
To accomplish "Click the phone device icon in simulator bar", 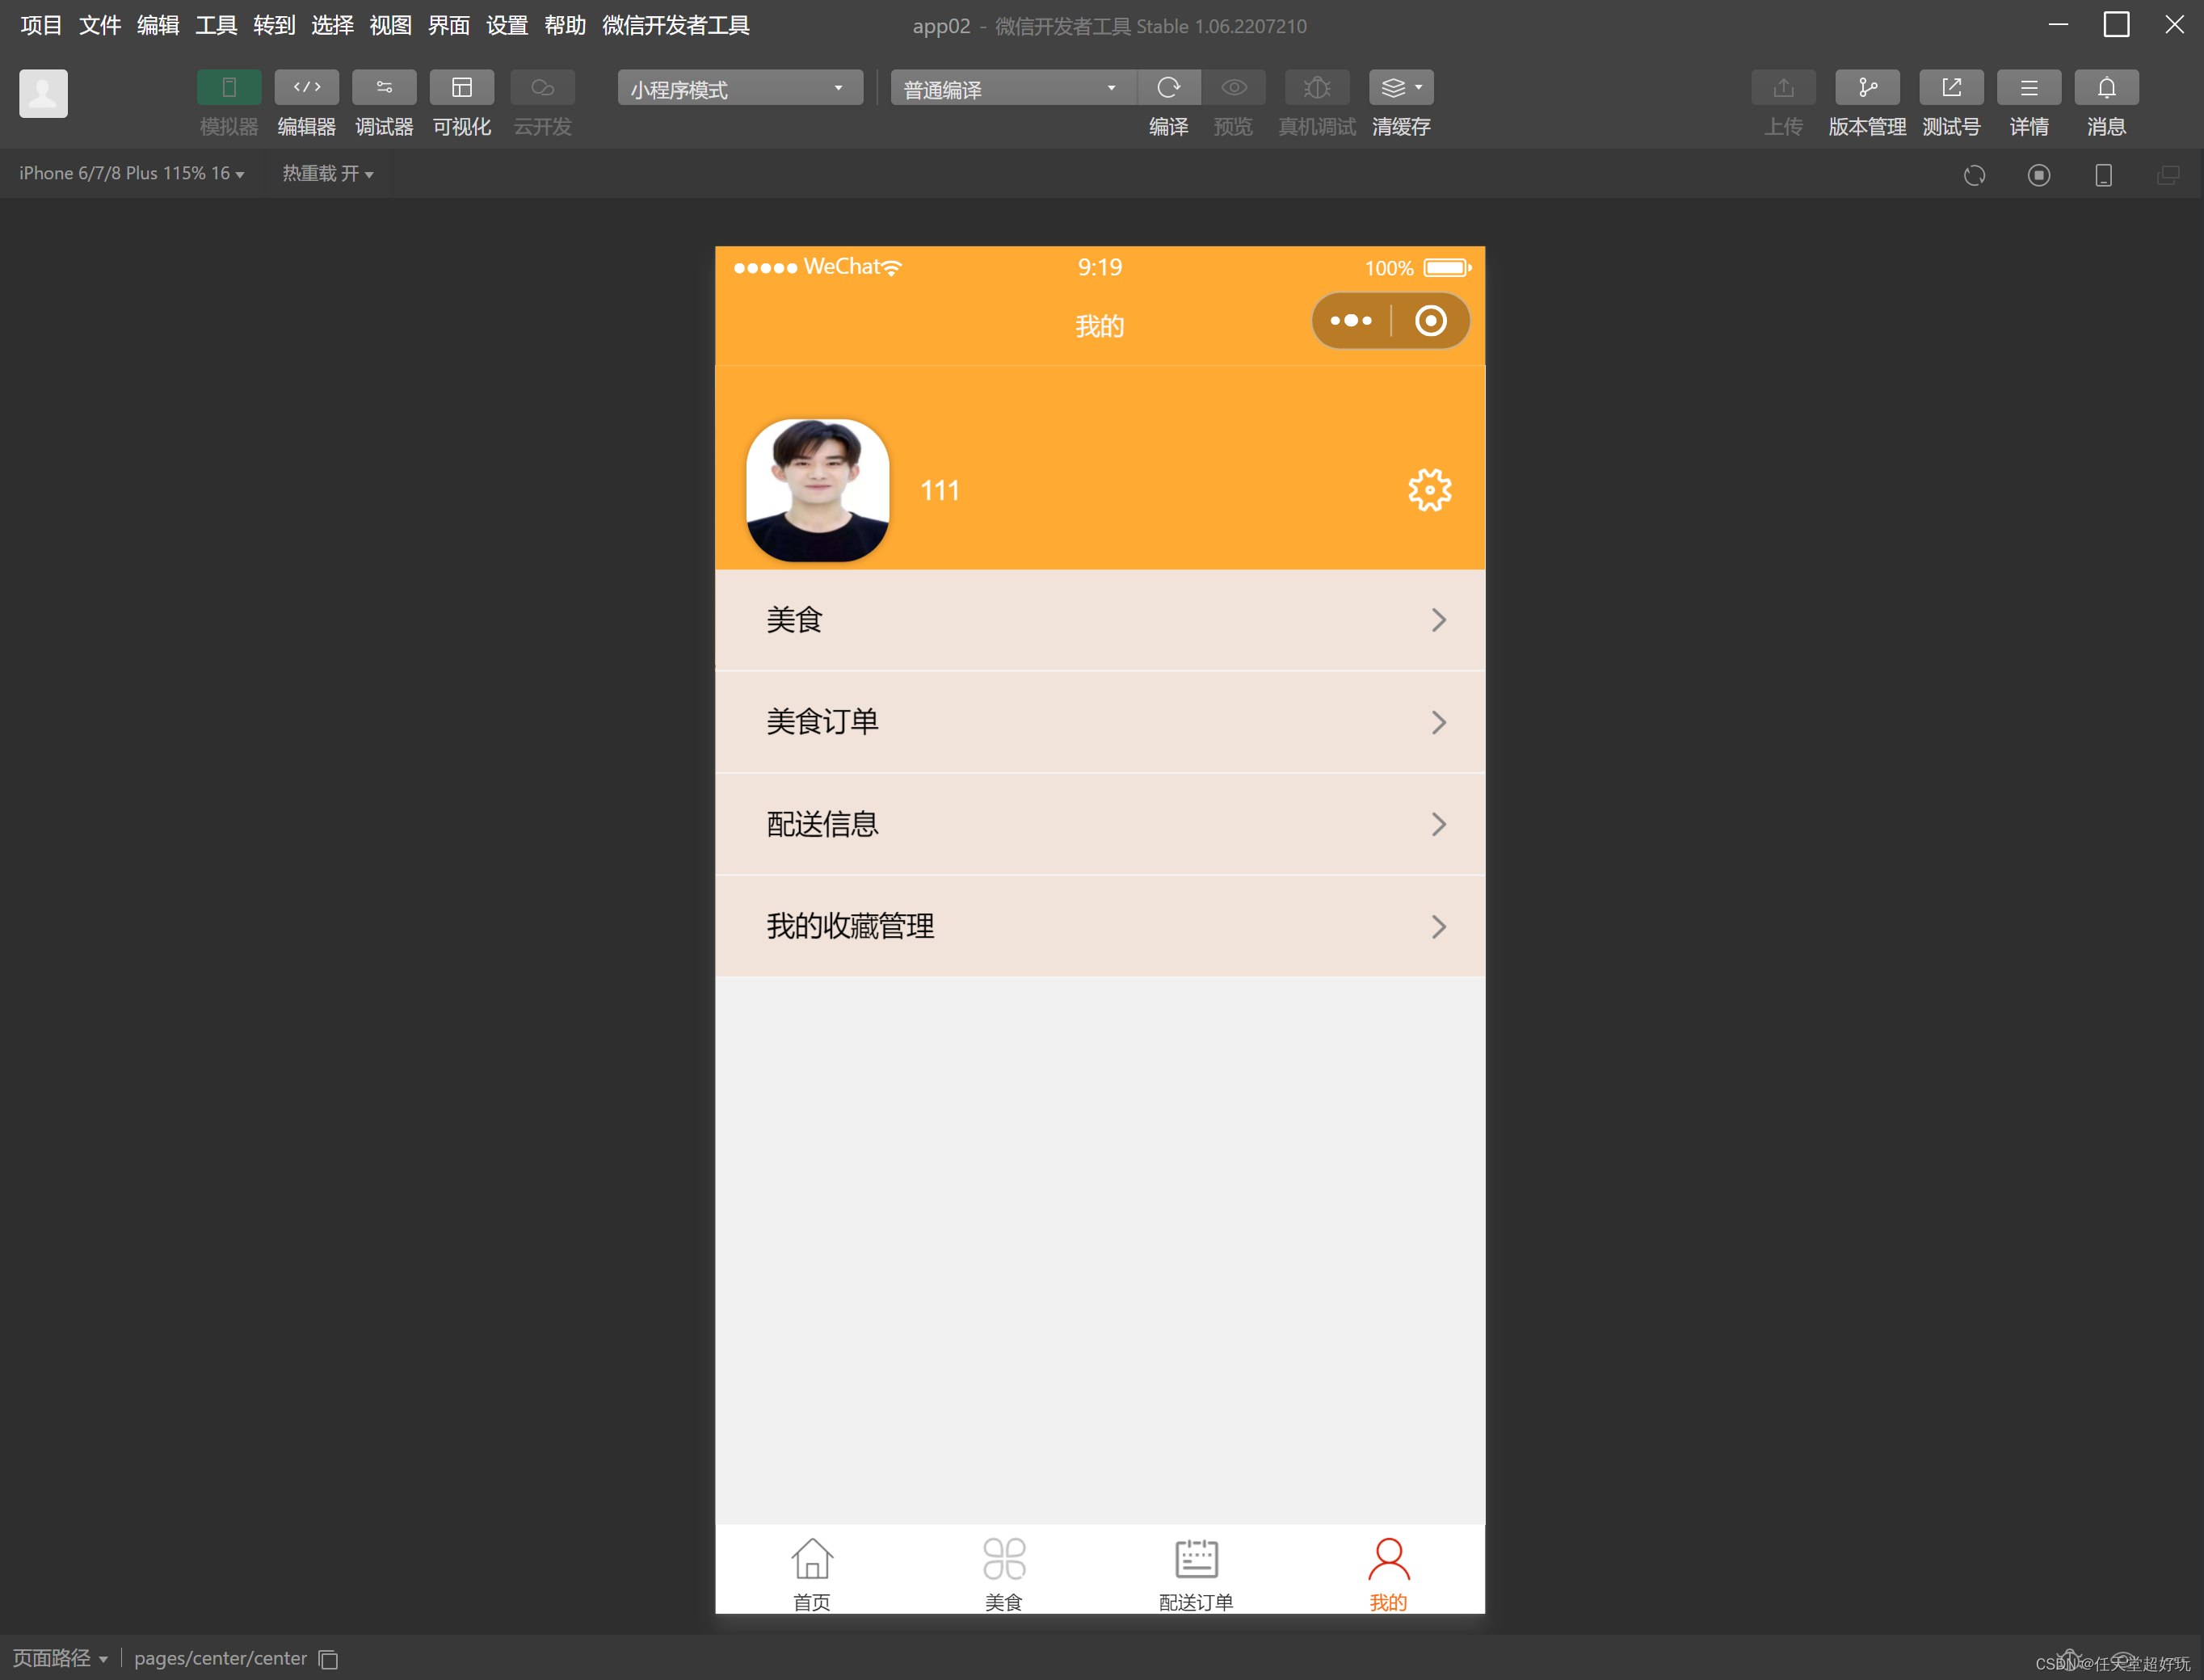I will (2103, 176).
